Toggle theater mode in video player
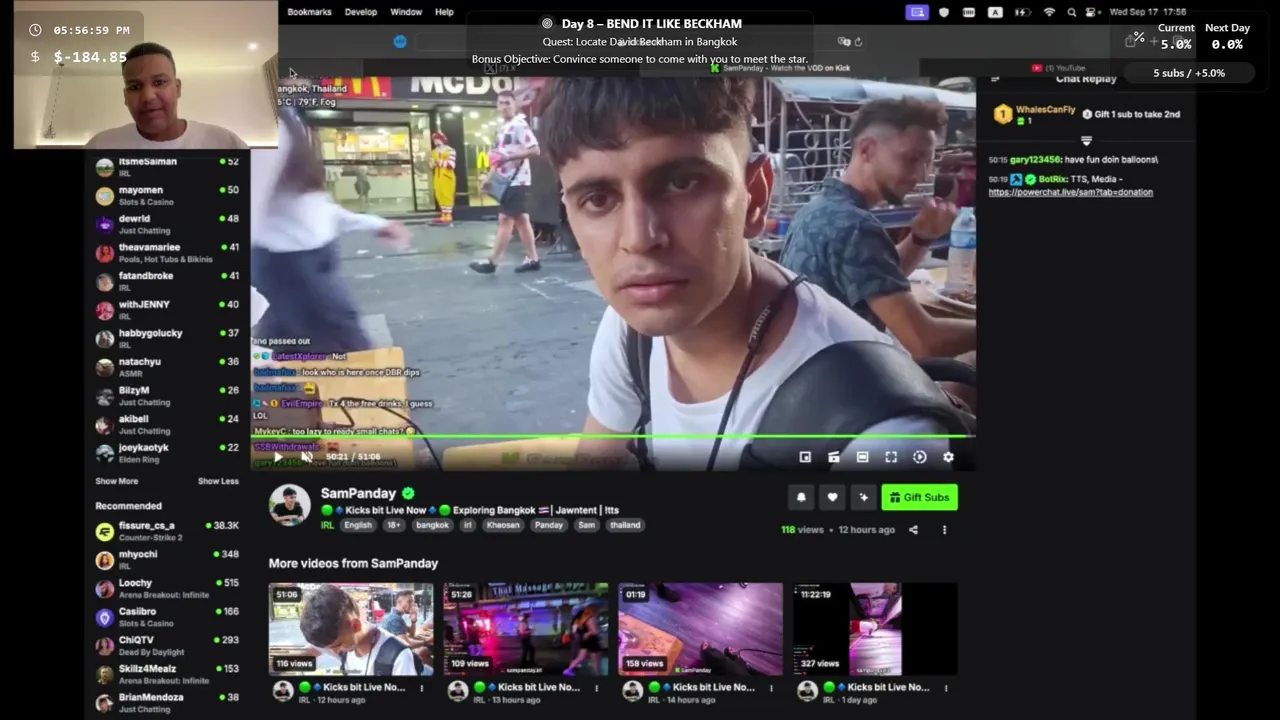This screenshot has height=720, width=1280. coord(862,457)
